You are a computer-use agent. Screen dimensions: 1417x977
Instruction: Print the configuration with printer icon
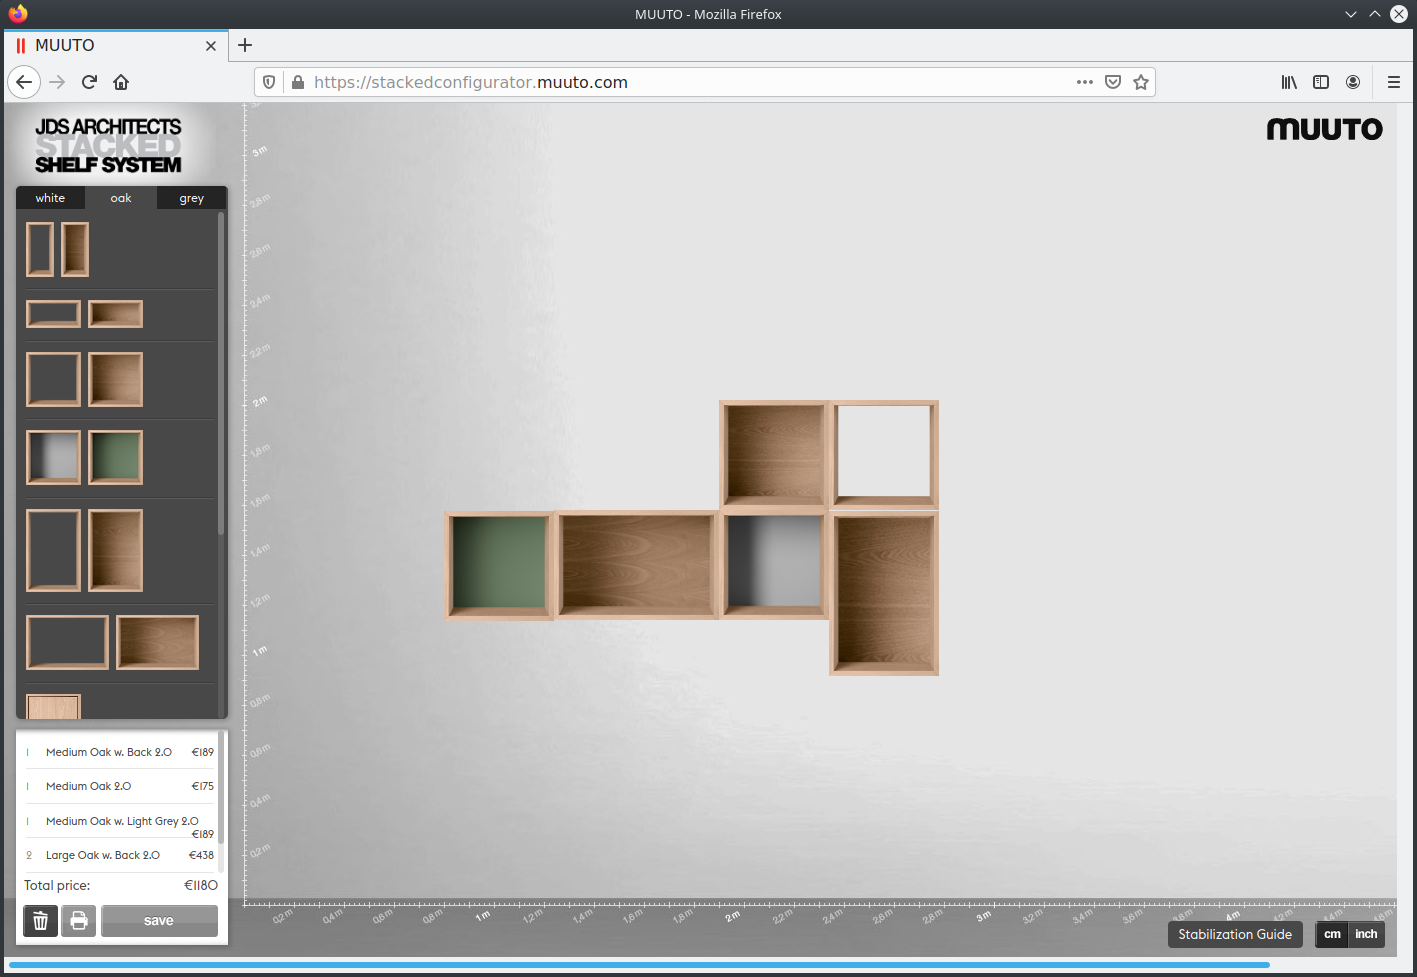tap(79, 920)
